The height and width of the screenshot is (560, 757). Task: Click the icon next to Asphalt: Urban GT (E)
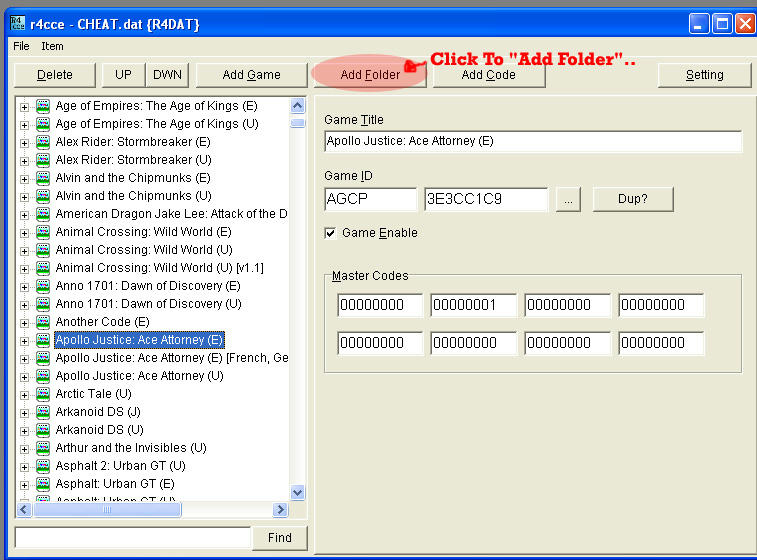coord(43,484)
